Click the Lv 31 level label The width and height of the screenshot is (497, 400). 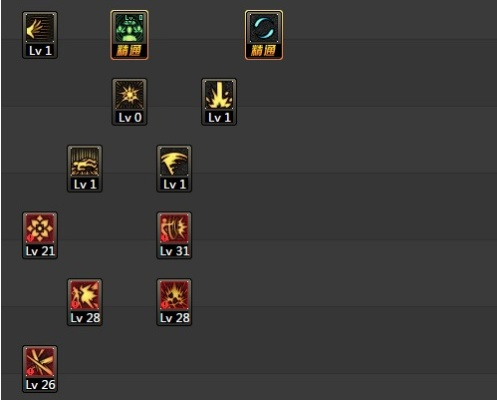coord(174,251)
